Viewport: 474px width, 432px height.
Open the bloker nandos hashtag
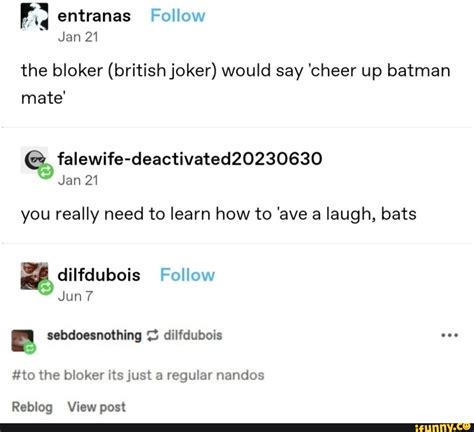click(138, 375)
